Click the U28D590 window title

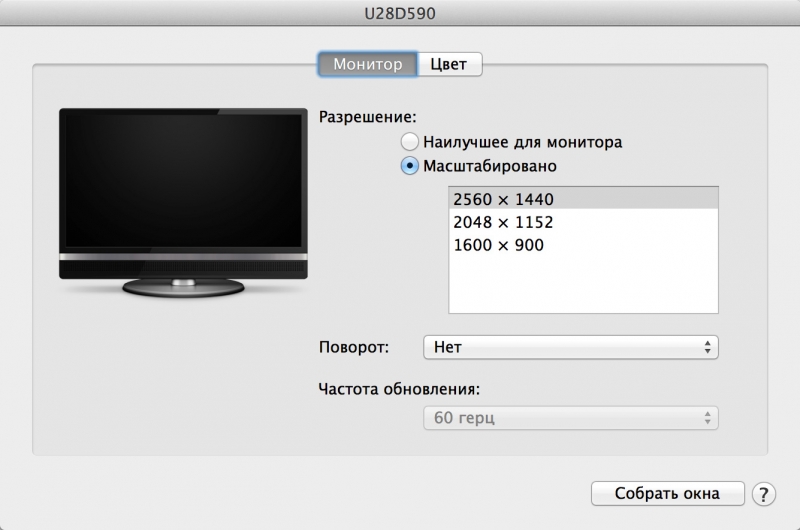[x=400, y=13]
